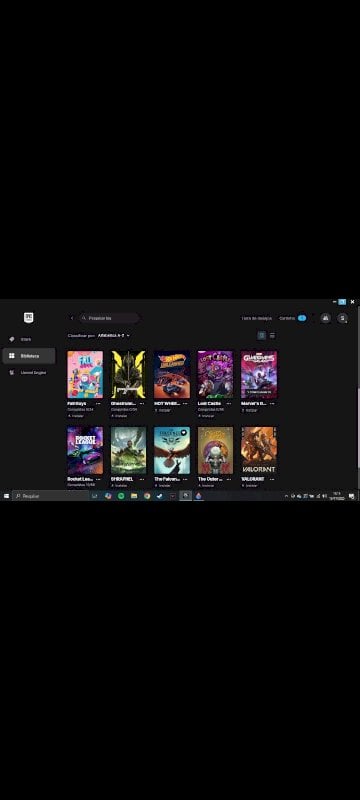Go back using the arrow beside search
The image size is (360, 800).
(72, 318)
